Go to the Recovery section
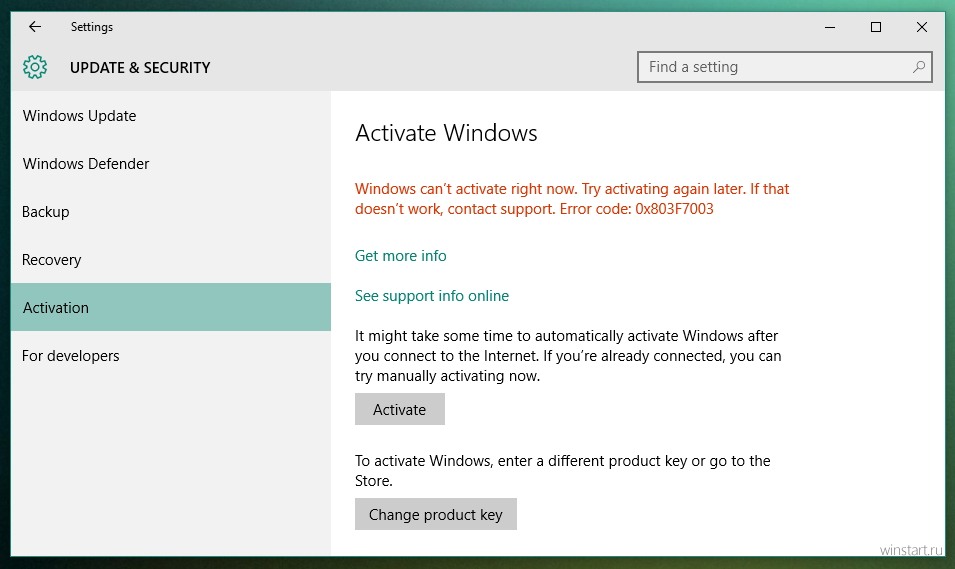 point(171,260)
